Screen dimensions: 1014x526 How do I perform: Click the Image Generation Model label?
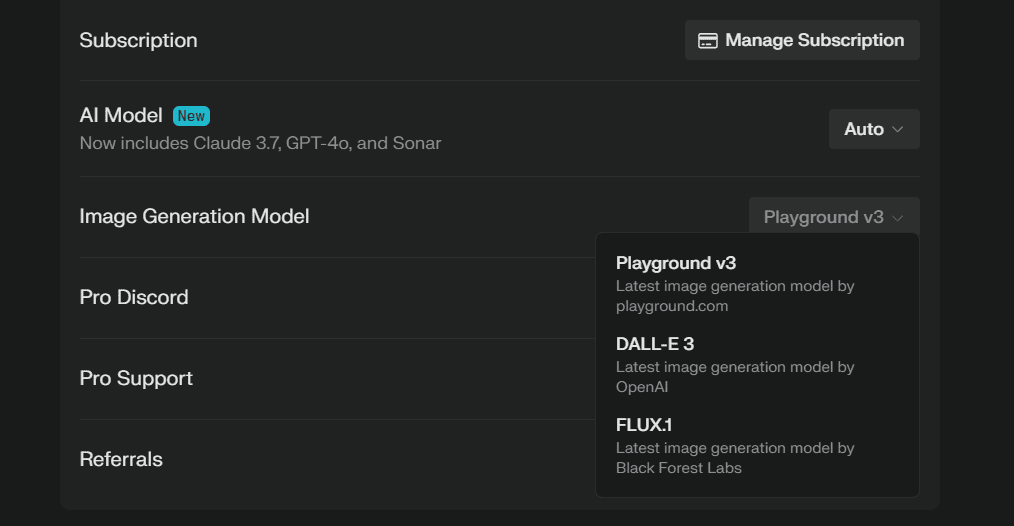click(x=194, y=216)
